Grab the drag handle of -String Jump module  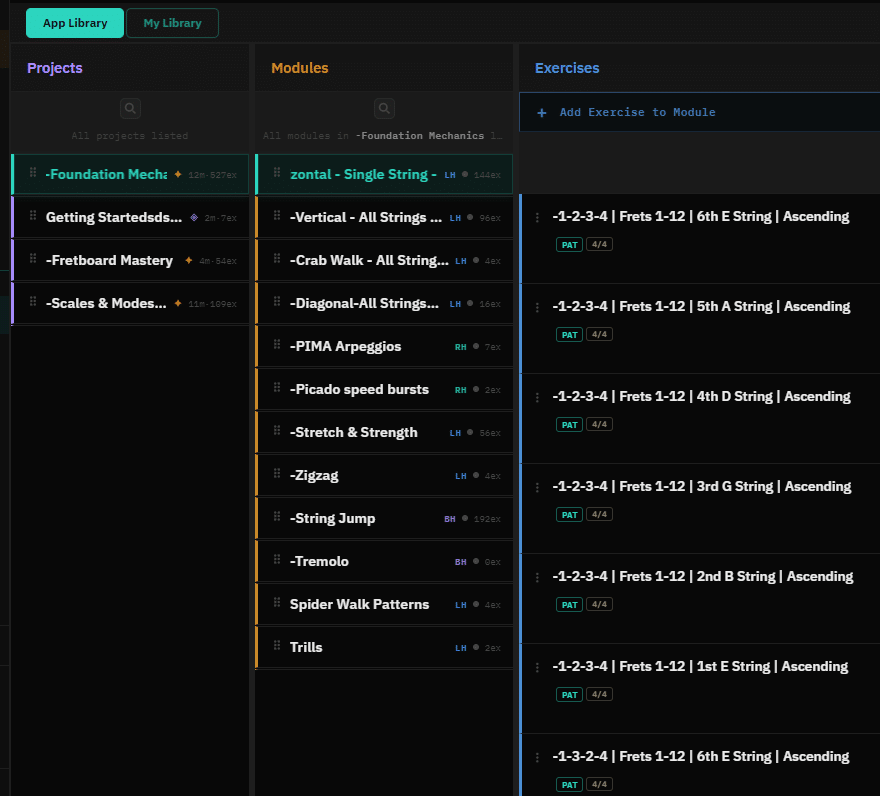277,516
